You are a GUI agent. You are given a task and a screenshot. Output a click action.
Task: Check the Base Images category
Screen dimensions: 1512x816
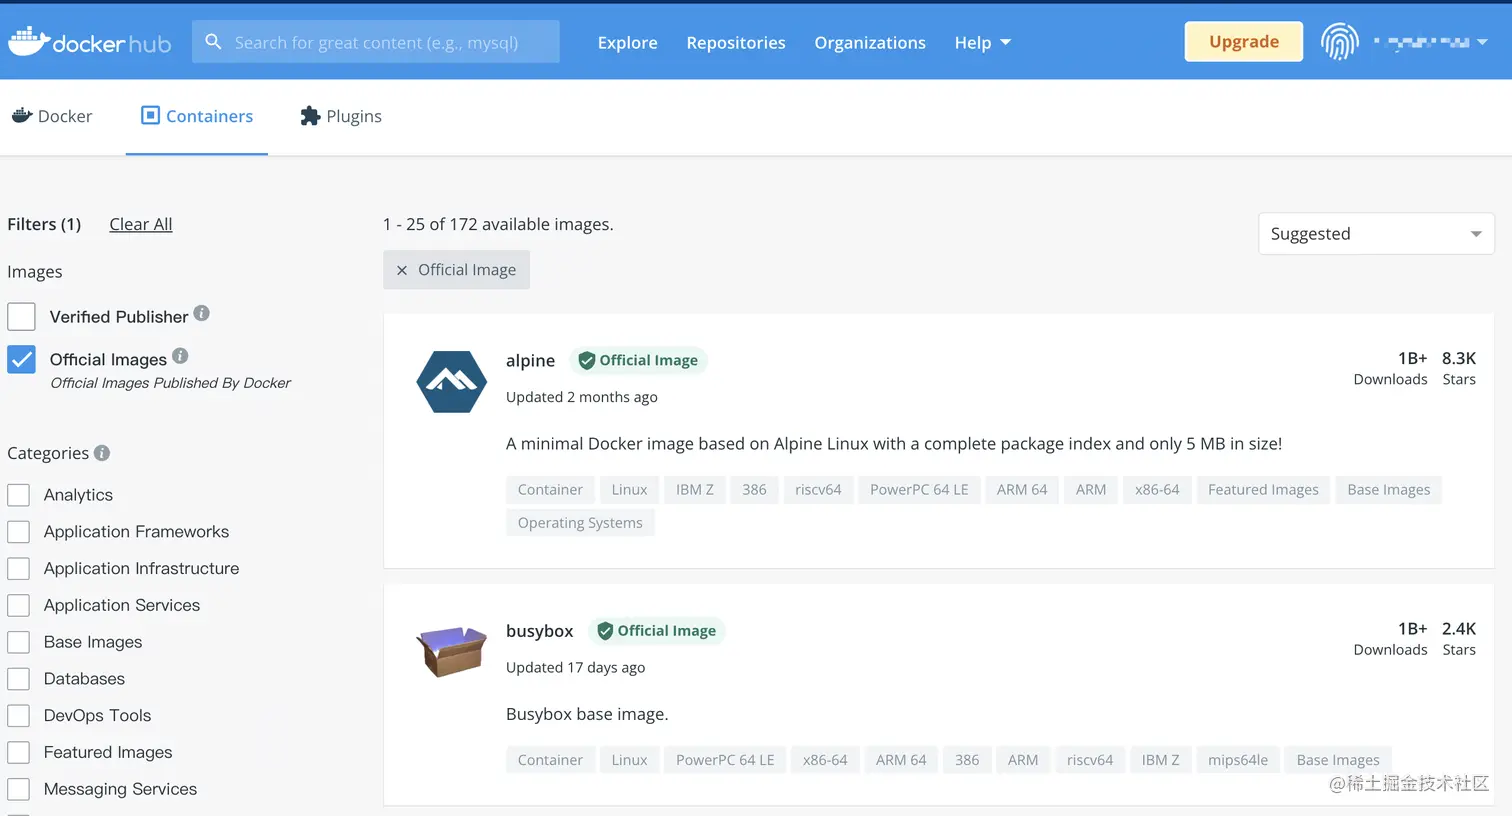(19, 642)
